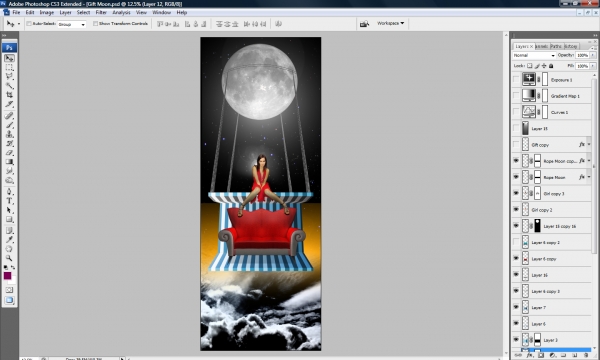This screenshot has width=600, height=360.
Task: Select the Dodge tool
Action: pos(9,180)
